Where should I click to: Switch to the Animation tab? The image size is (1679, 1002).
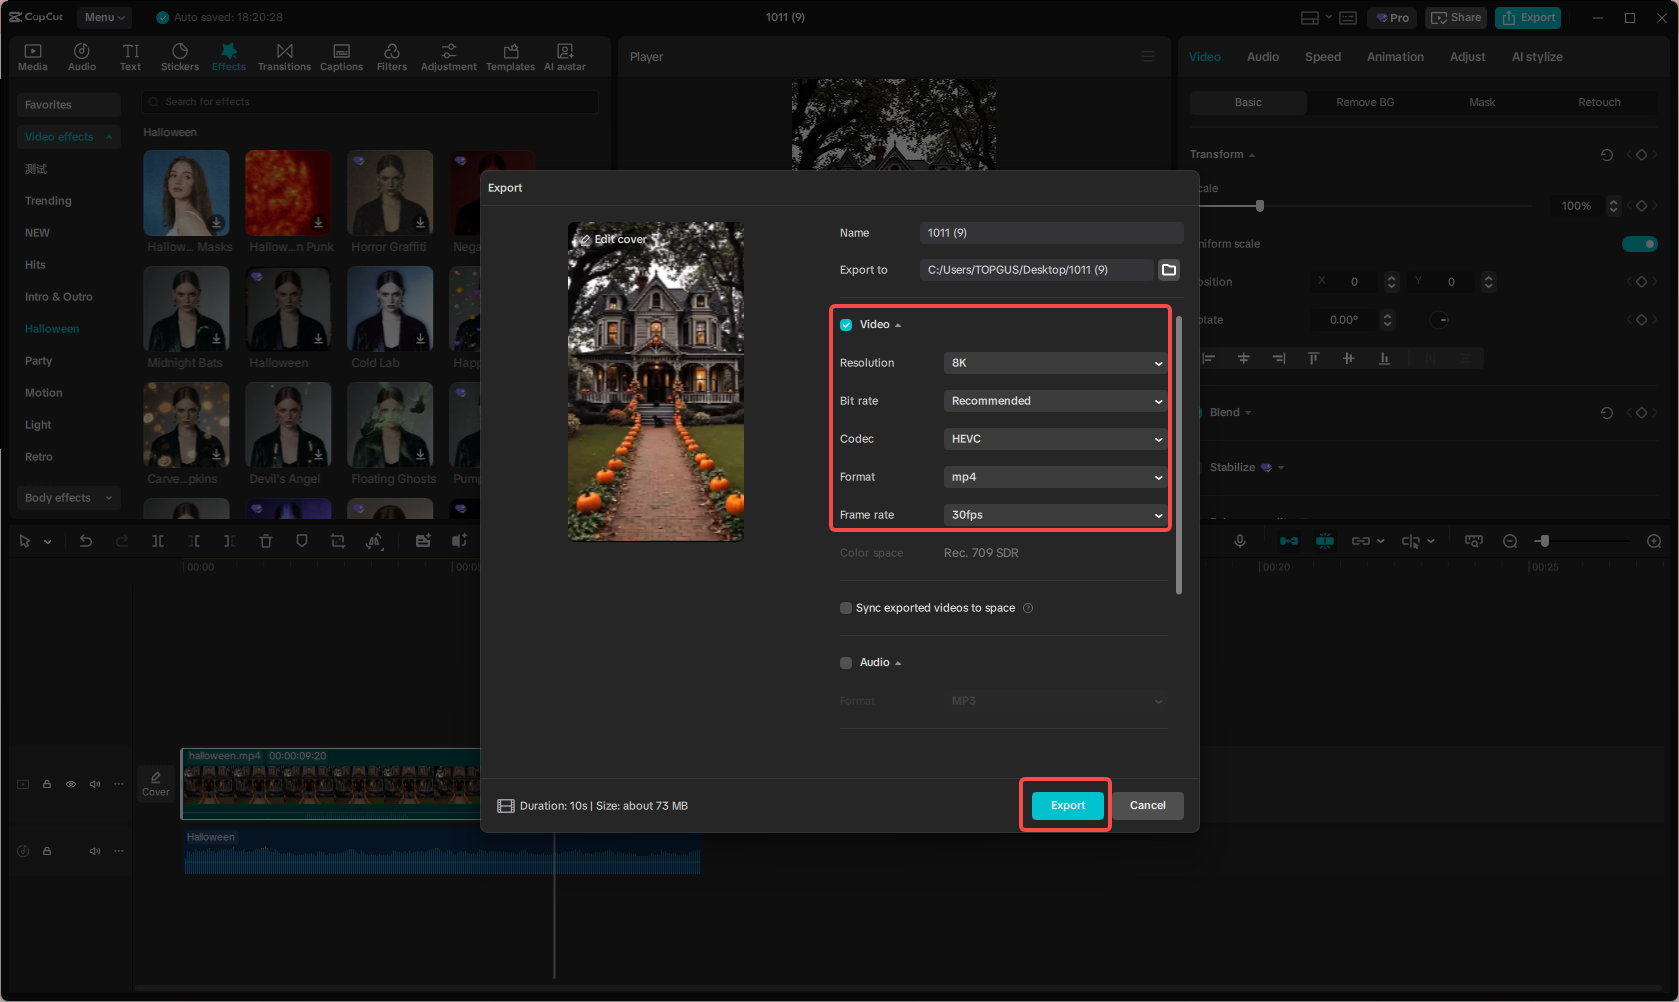(x=1395, y=57)
